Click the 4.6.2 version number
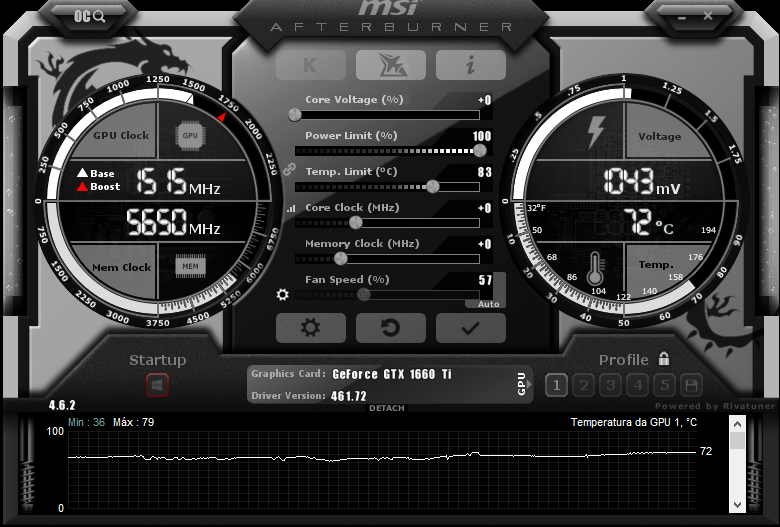The height and width of the screenshot is (527, 780). click(62, 405)
